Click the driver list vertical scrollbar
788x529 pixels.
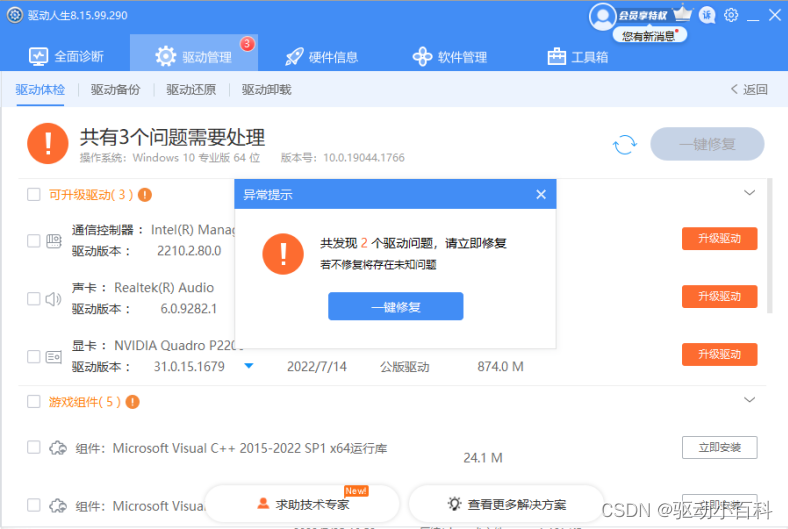click(769, 246)
